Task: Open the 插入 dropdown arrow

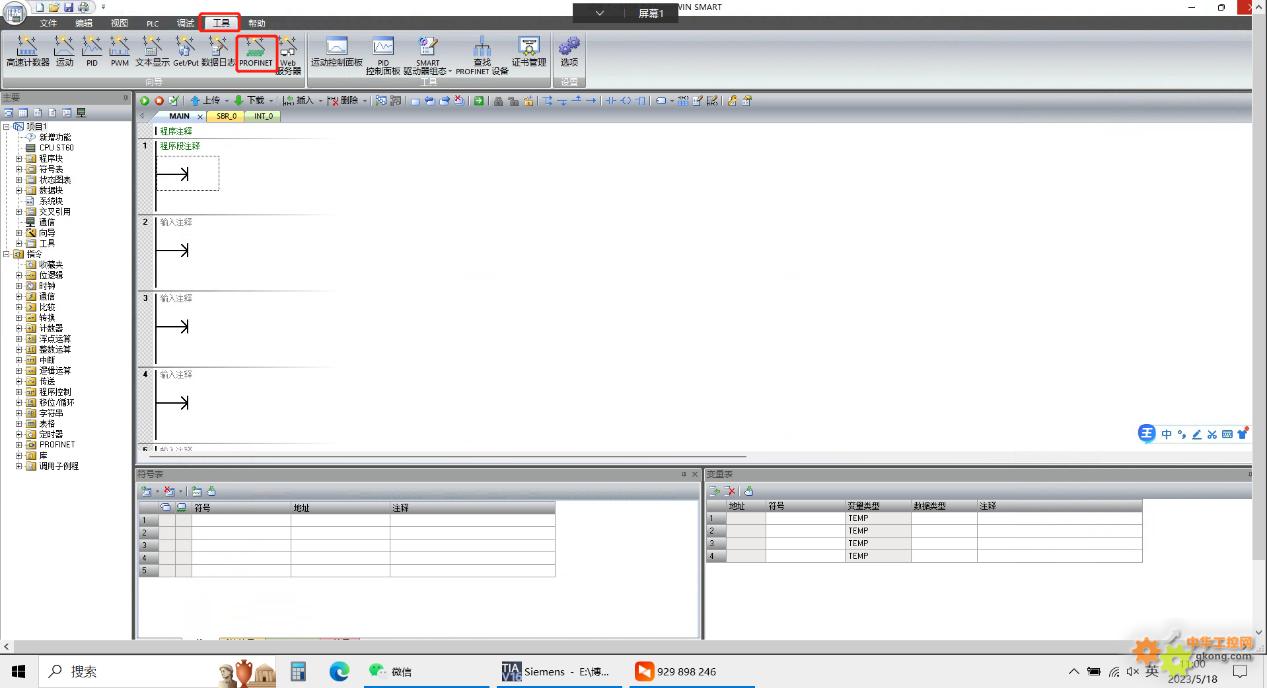Action: coord(319,101)
